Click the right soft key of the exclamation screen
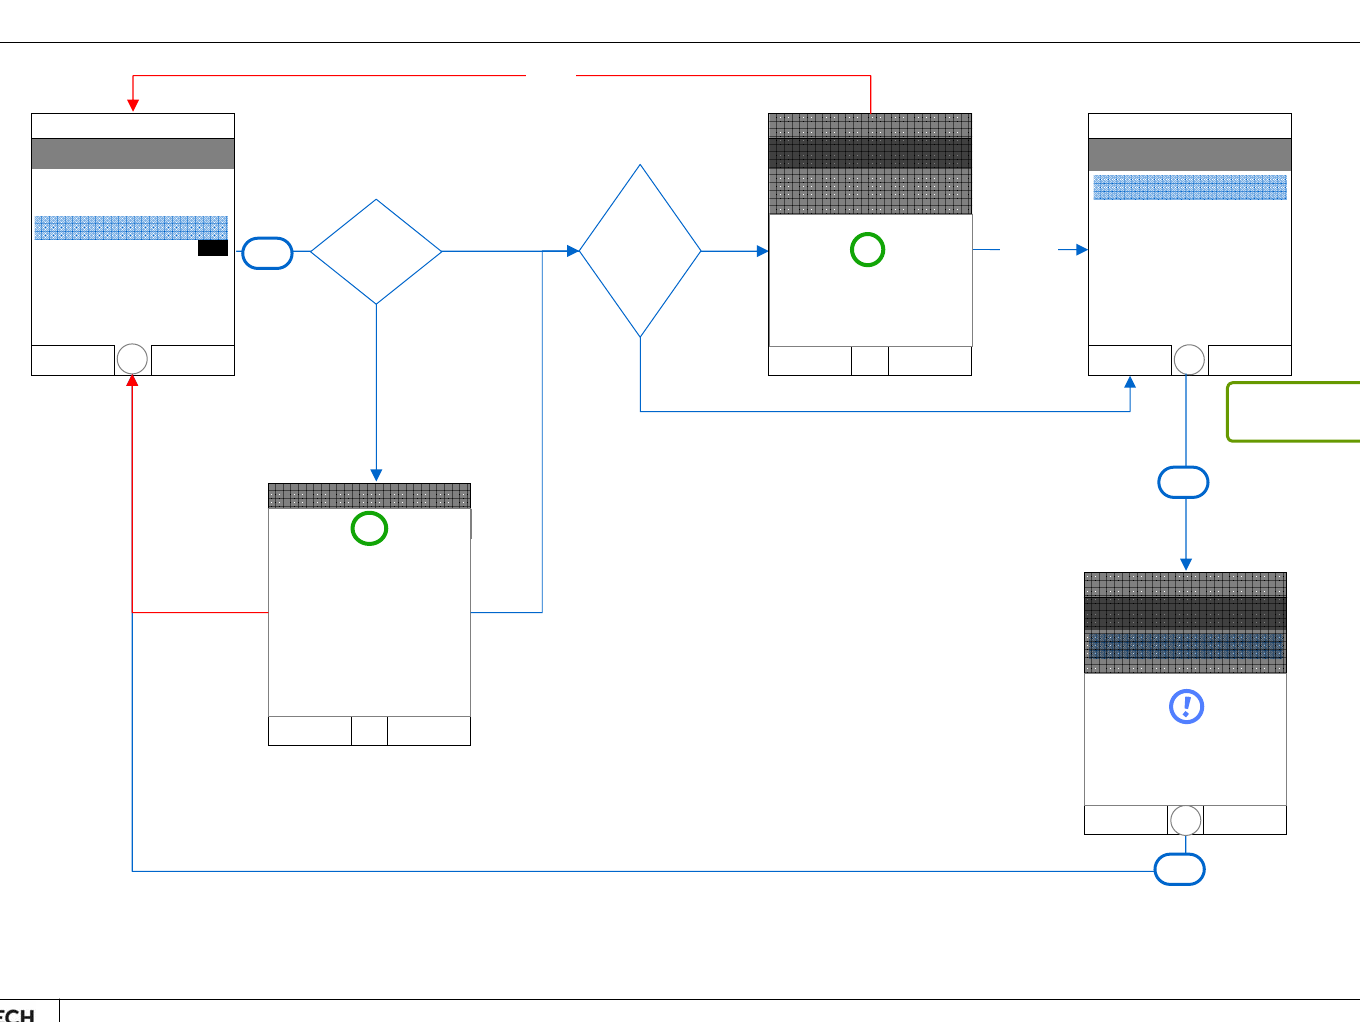The image size is (1360, 1022). [1245, 820]
